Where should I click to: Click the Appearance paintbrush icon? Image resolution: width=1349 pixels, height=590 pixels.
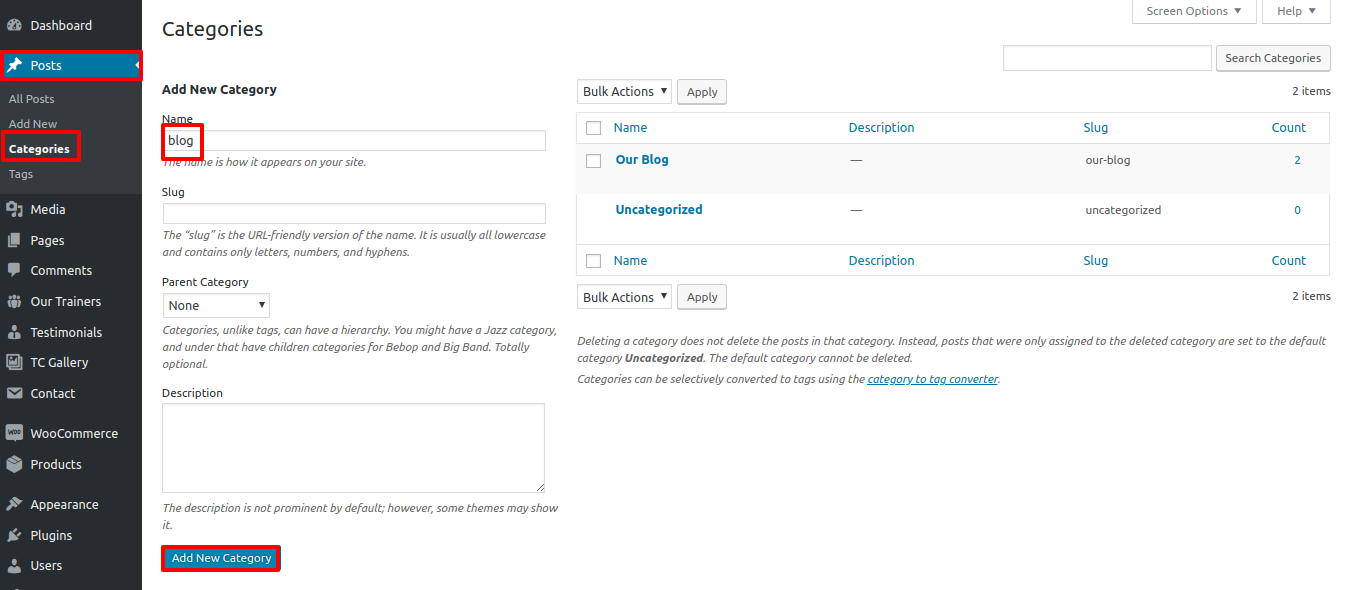point(14,504)
